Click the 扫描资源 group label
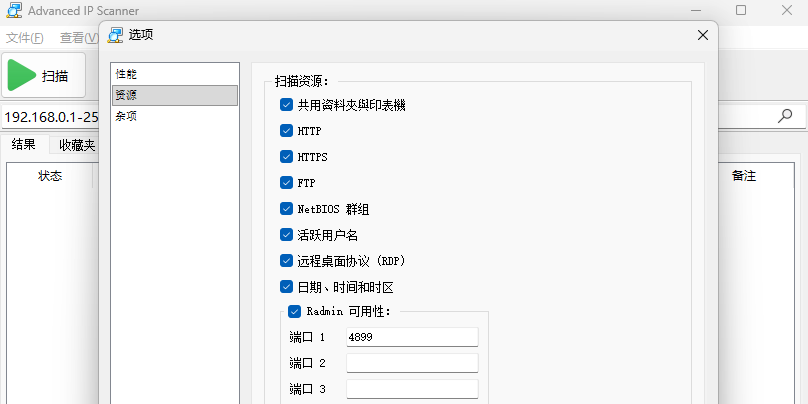This screenshot has height=404, width=808. pyautogui.click(x=301, y=81)
